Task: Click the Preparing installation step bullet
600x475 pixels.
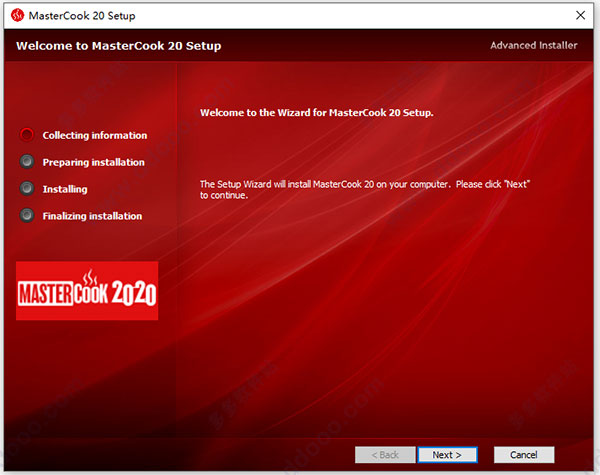Action: pyautogui.click(x=27, y=161)
